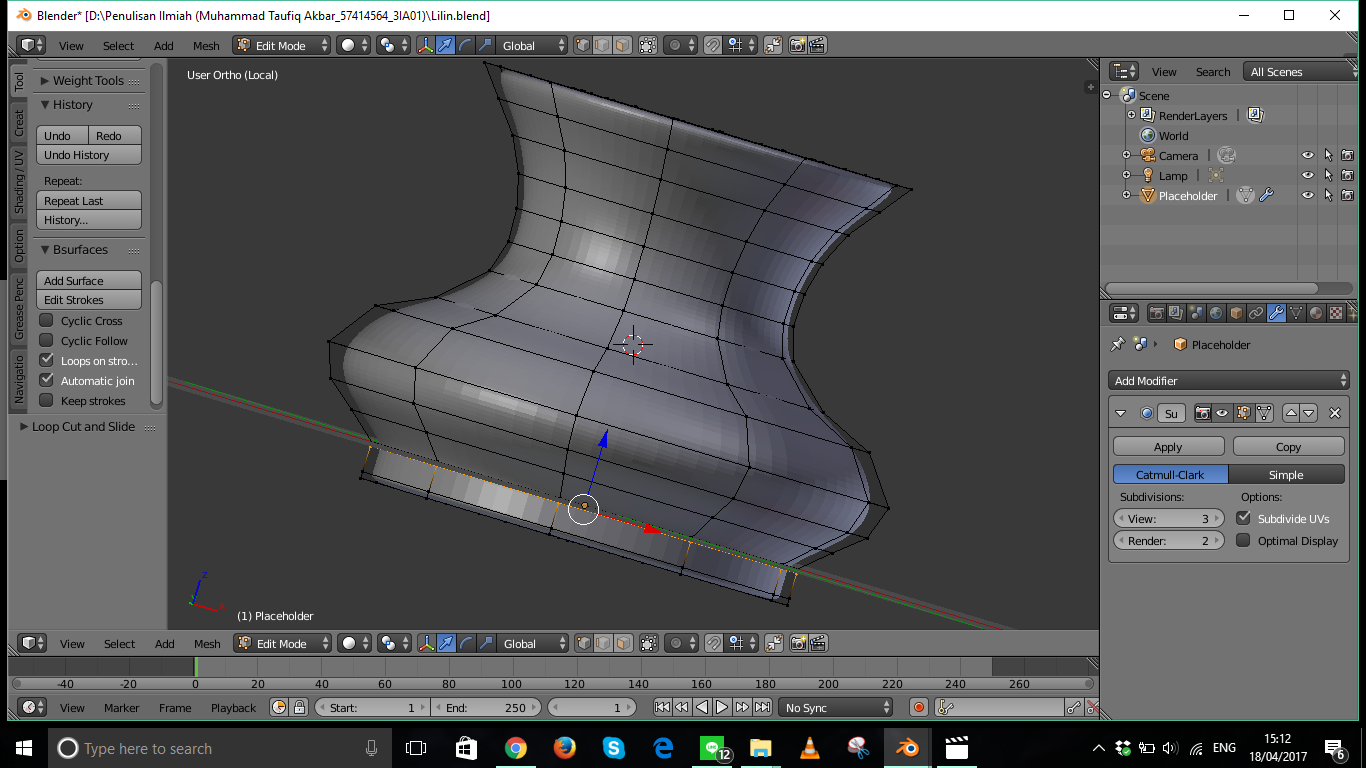1366x768 pixels.
Task: Switch to the Options tool tab
Action: [19, 245]
